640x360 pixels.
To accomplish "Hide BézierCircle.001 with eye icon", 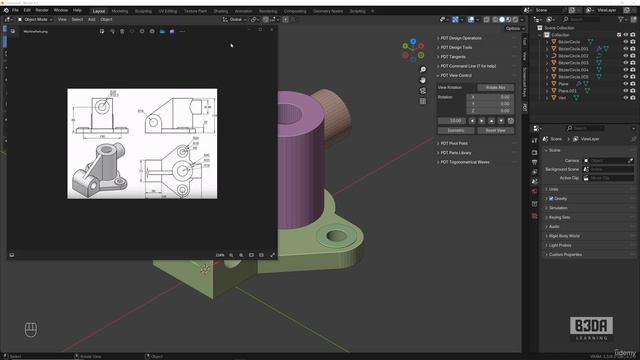I will click(626, 49).
